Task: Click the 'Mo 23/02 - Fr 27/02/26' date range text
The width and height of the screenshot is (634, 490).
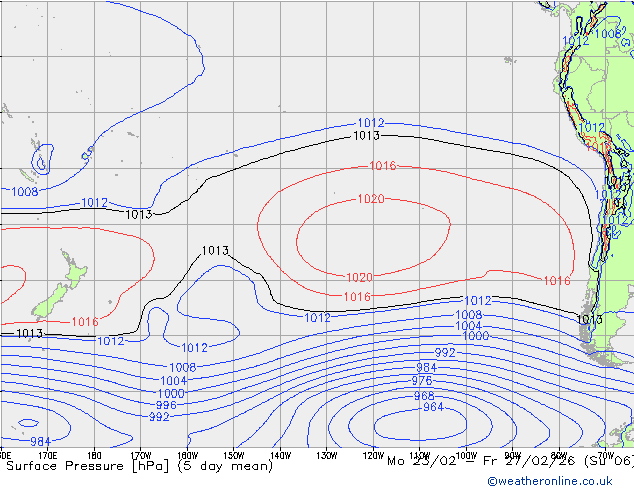Action: [x=484, y=461]
